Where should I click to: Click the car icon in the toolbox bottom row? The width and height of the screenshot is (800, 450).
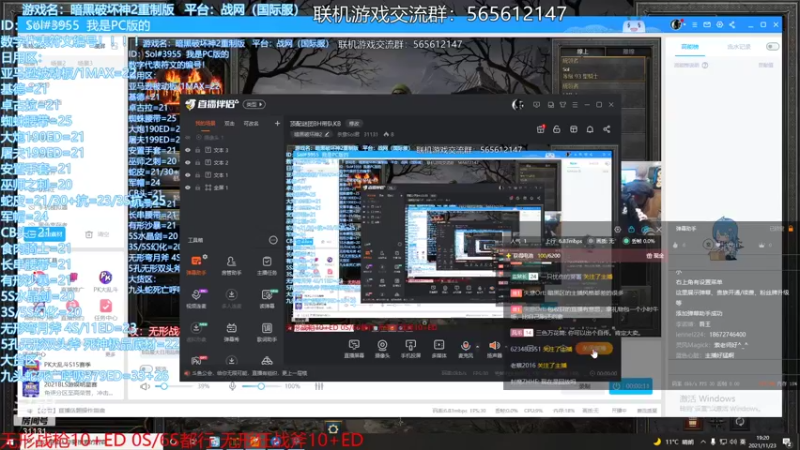pyautogui.click(x=267, y=360)
